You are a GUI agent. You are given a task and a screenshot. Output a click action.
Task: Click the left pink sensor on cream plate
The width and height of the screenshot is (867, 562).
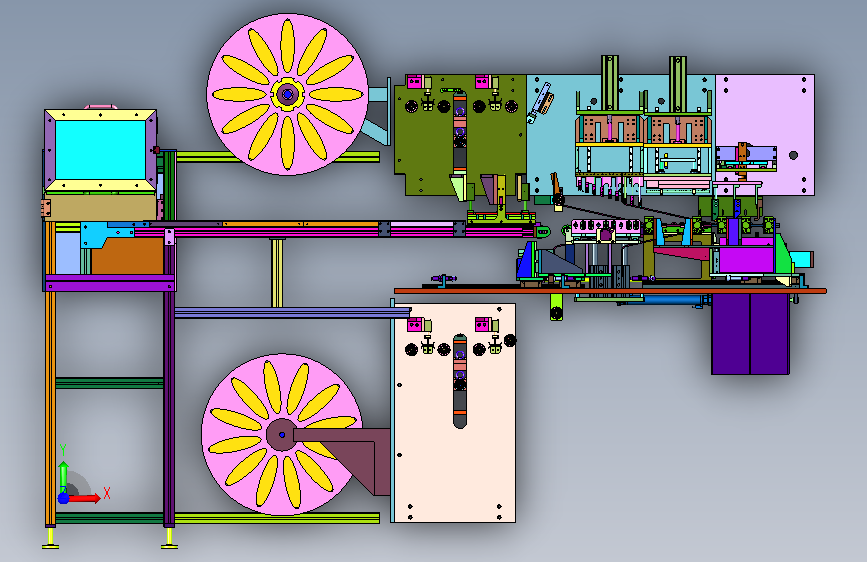click(x=415, y=325)
